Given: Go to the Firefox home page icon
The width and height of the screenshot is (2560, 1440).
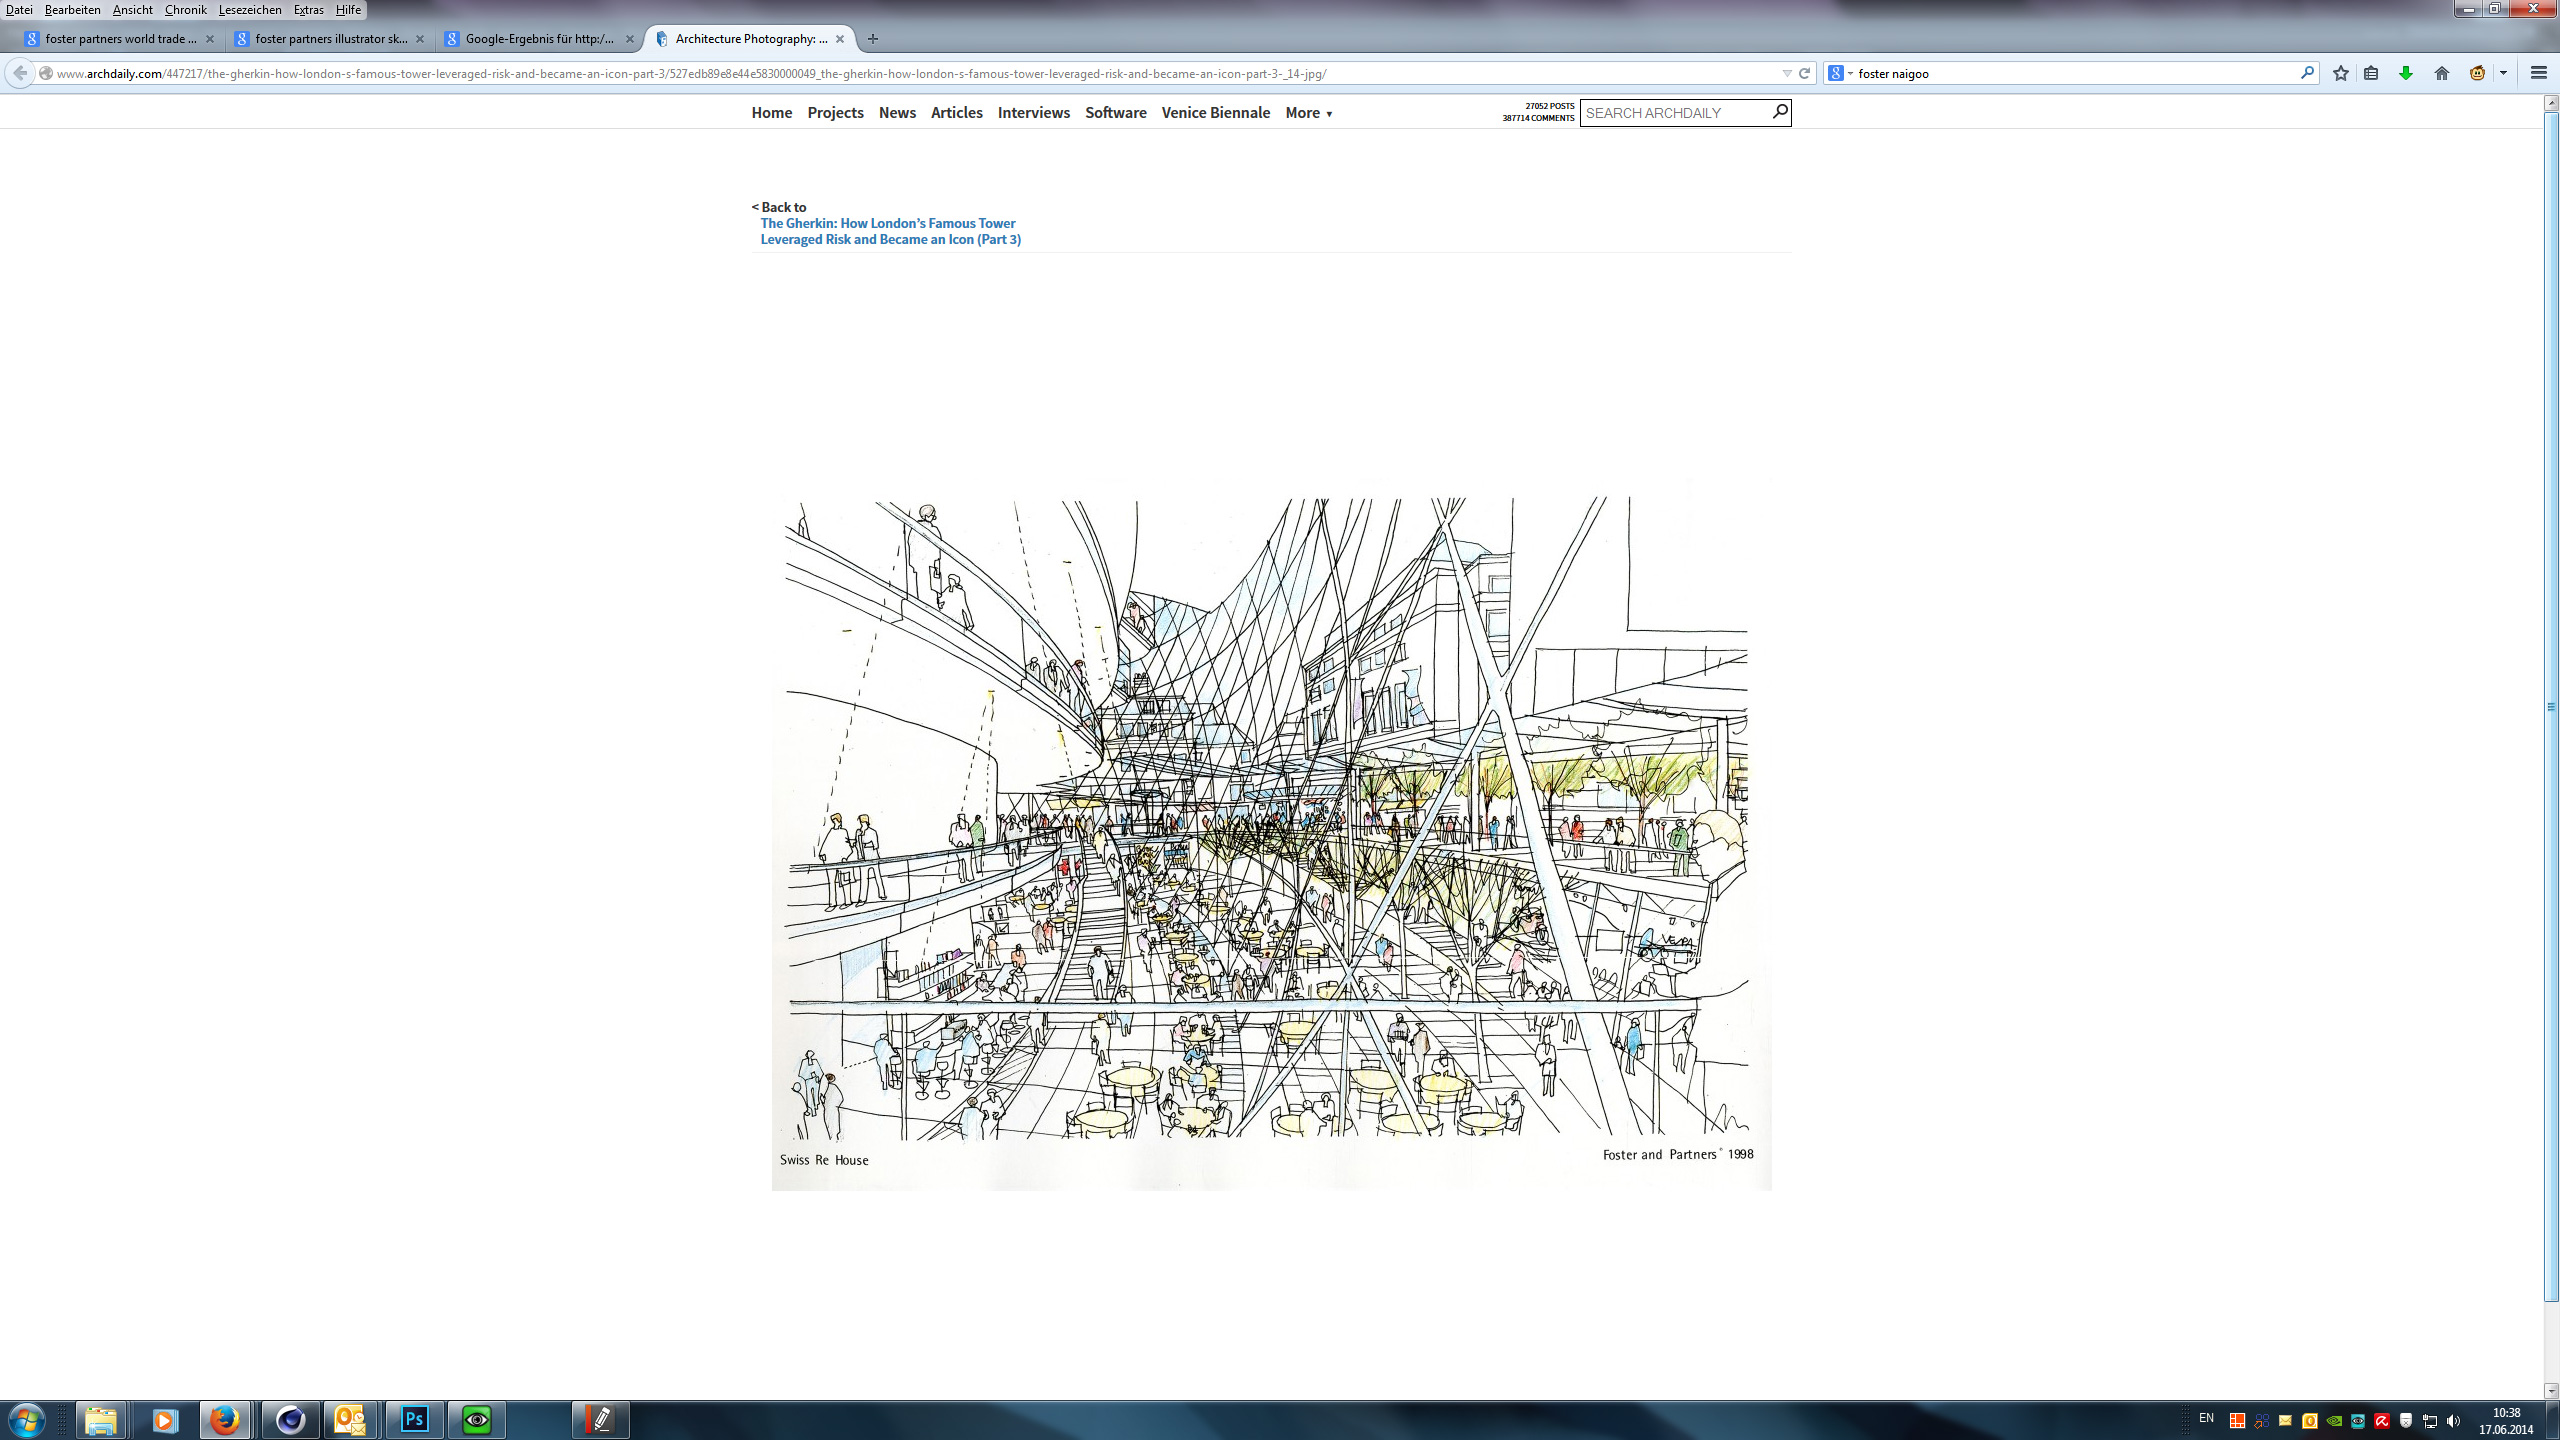Looking at the screenshot, I should [2442, 73].
